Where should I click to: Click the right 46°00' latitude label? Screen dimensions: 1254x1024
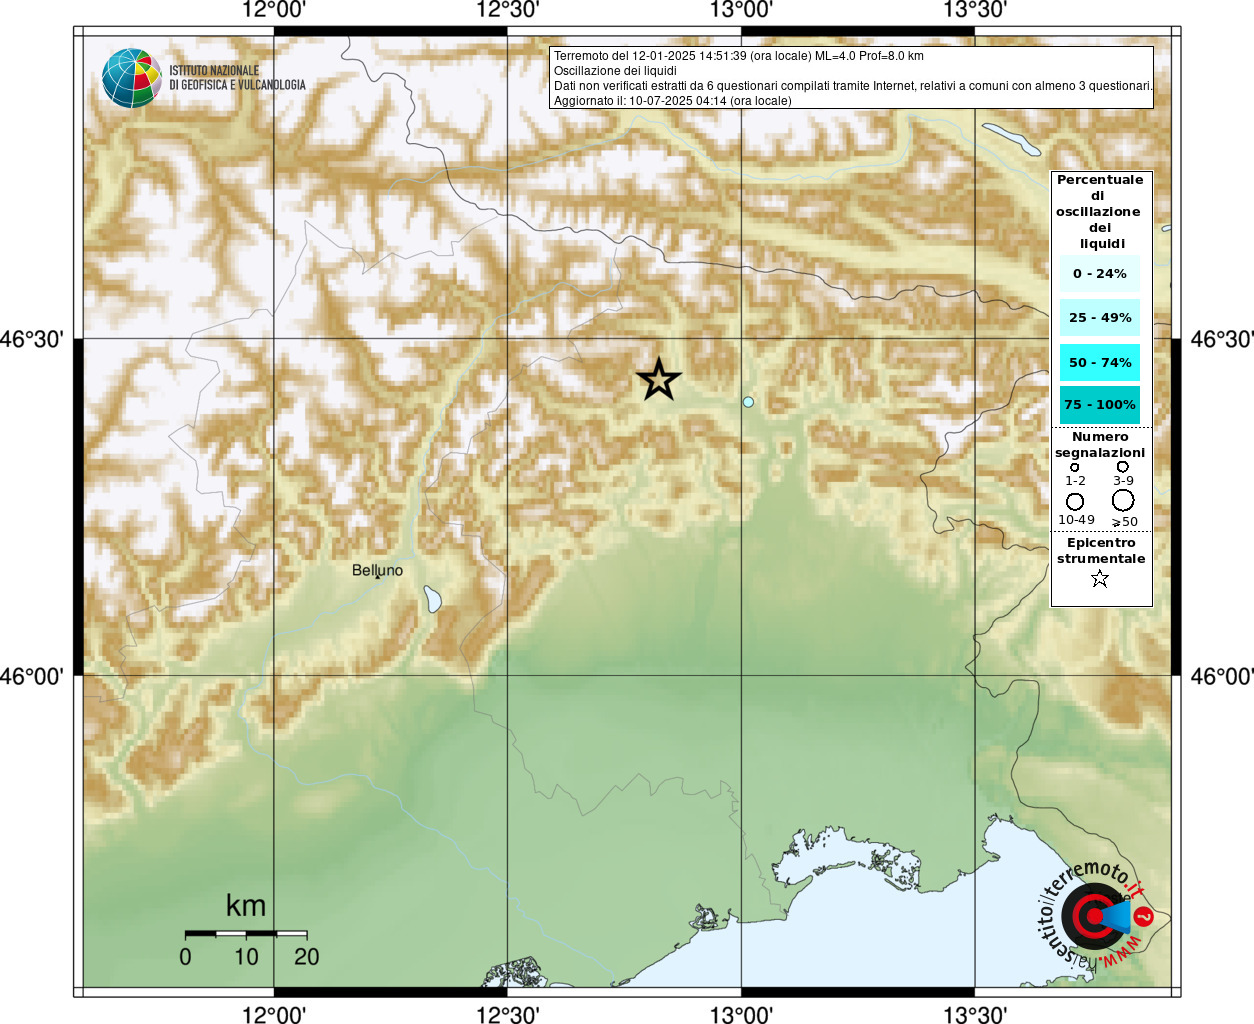[x=1222, y=677]
